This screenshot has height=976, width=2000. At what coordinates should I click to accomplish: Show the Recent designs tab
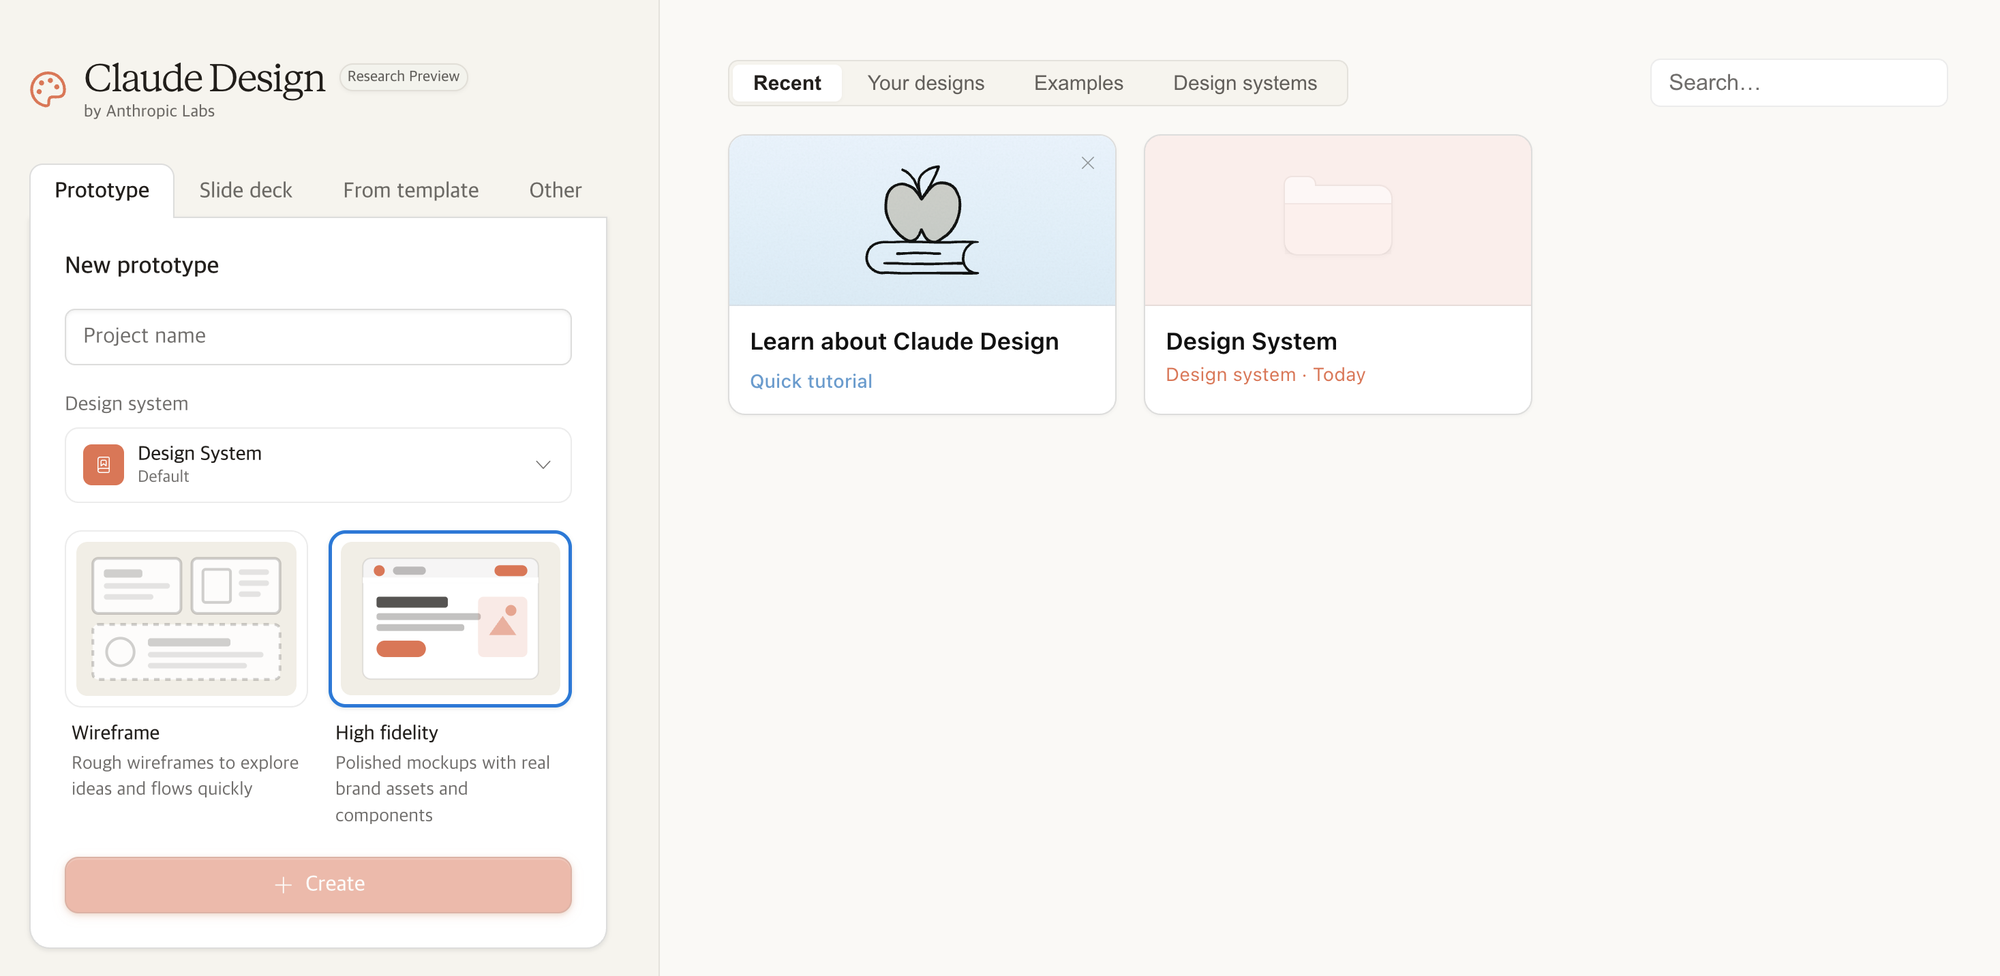[787, 83]
